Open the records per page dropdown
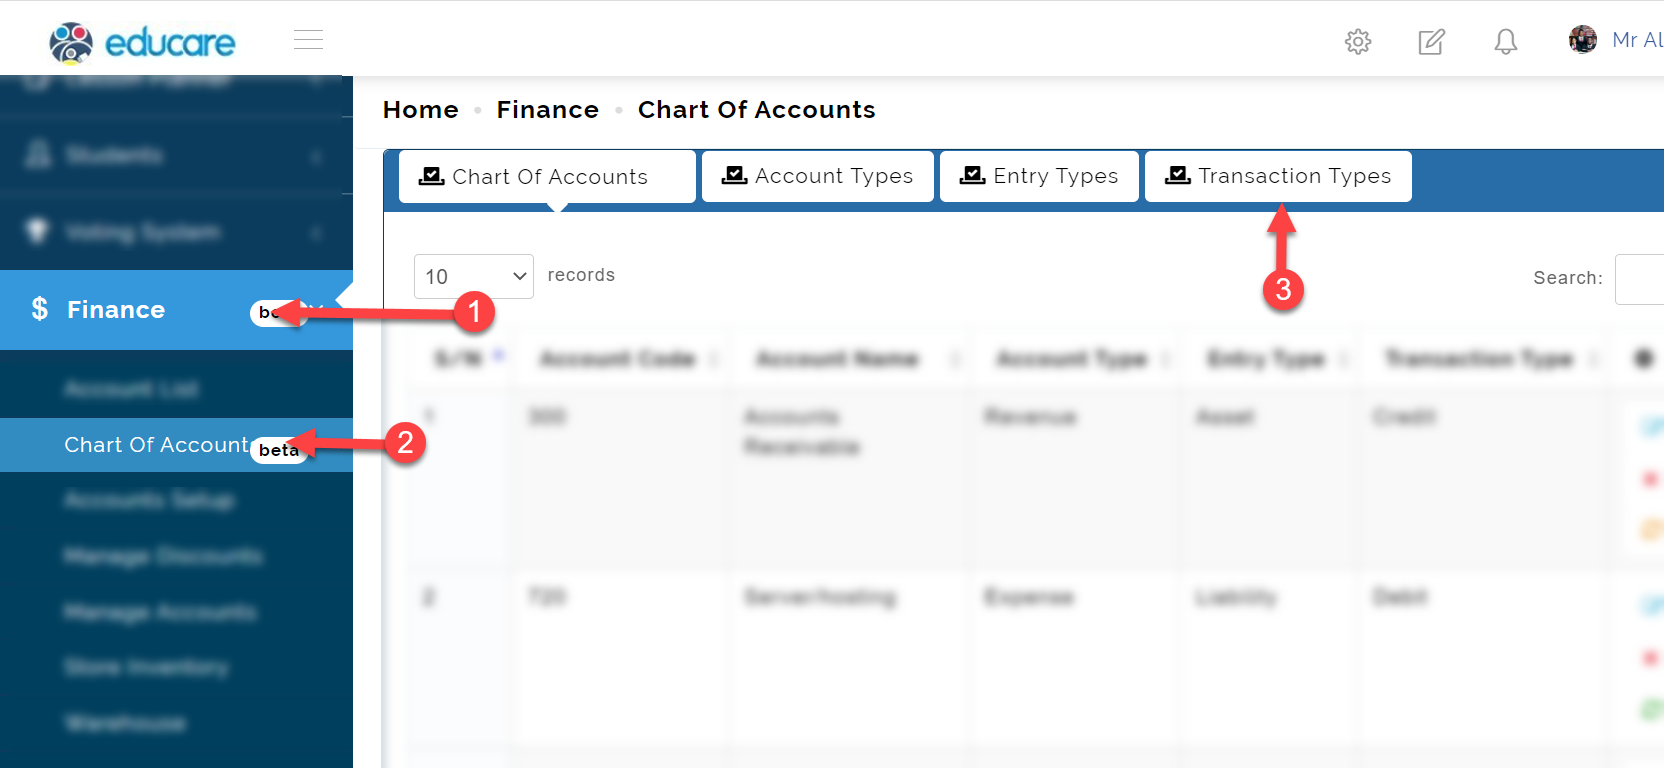1664x768 pixels. 474,276
